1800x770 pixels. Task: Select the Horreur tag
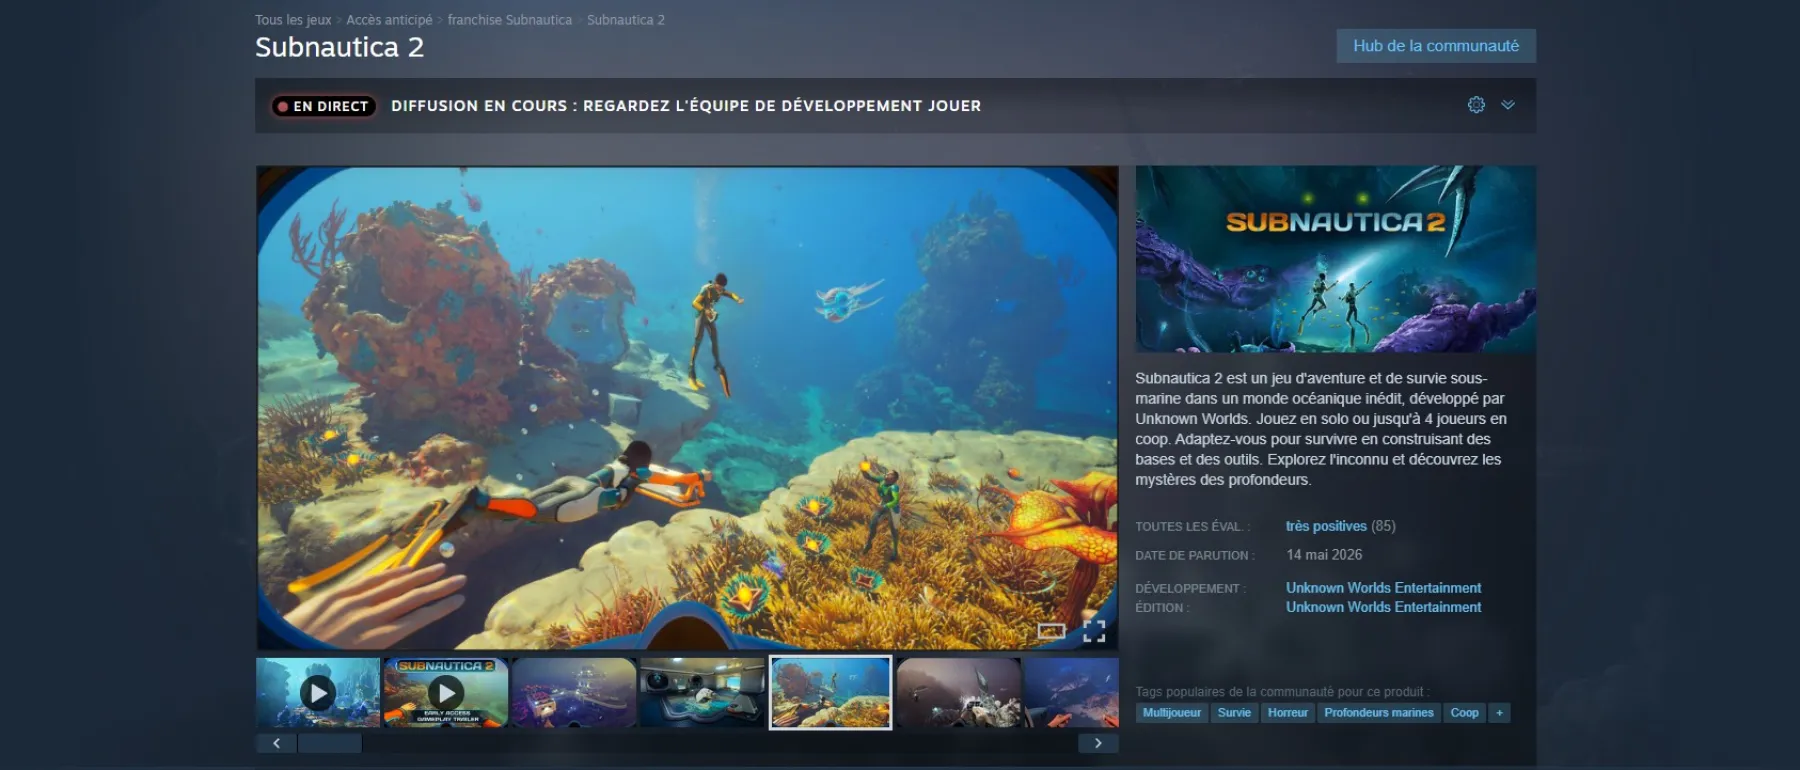pos(1288,713)
